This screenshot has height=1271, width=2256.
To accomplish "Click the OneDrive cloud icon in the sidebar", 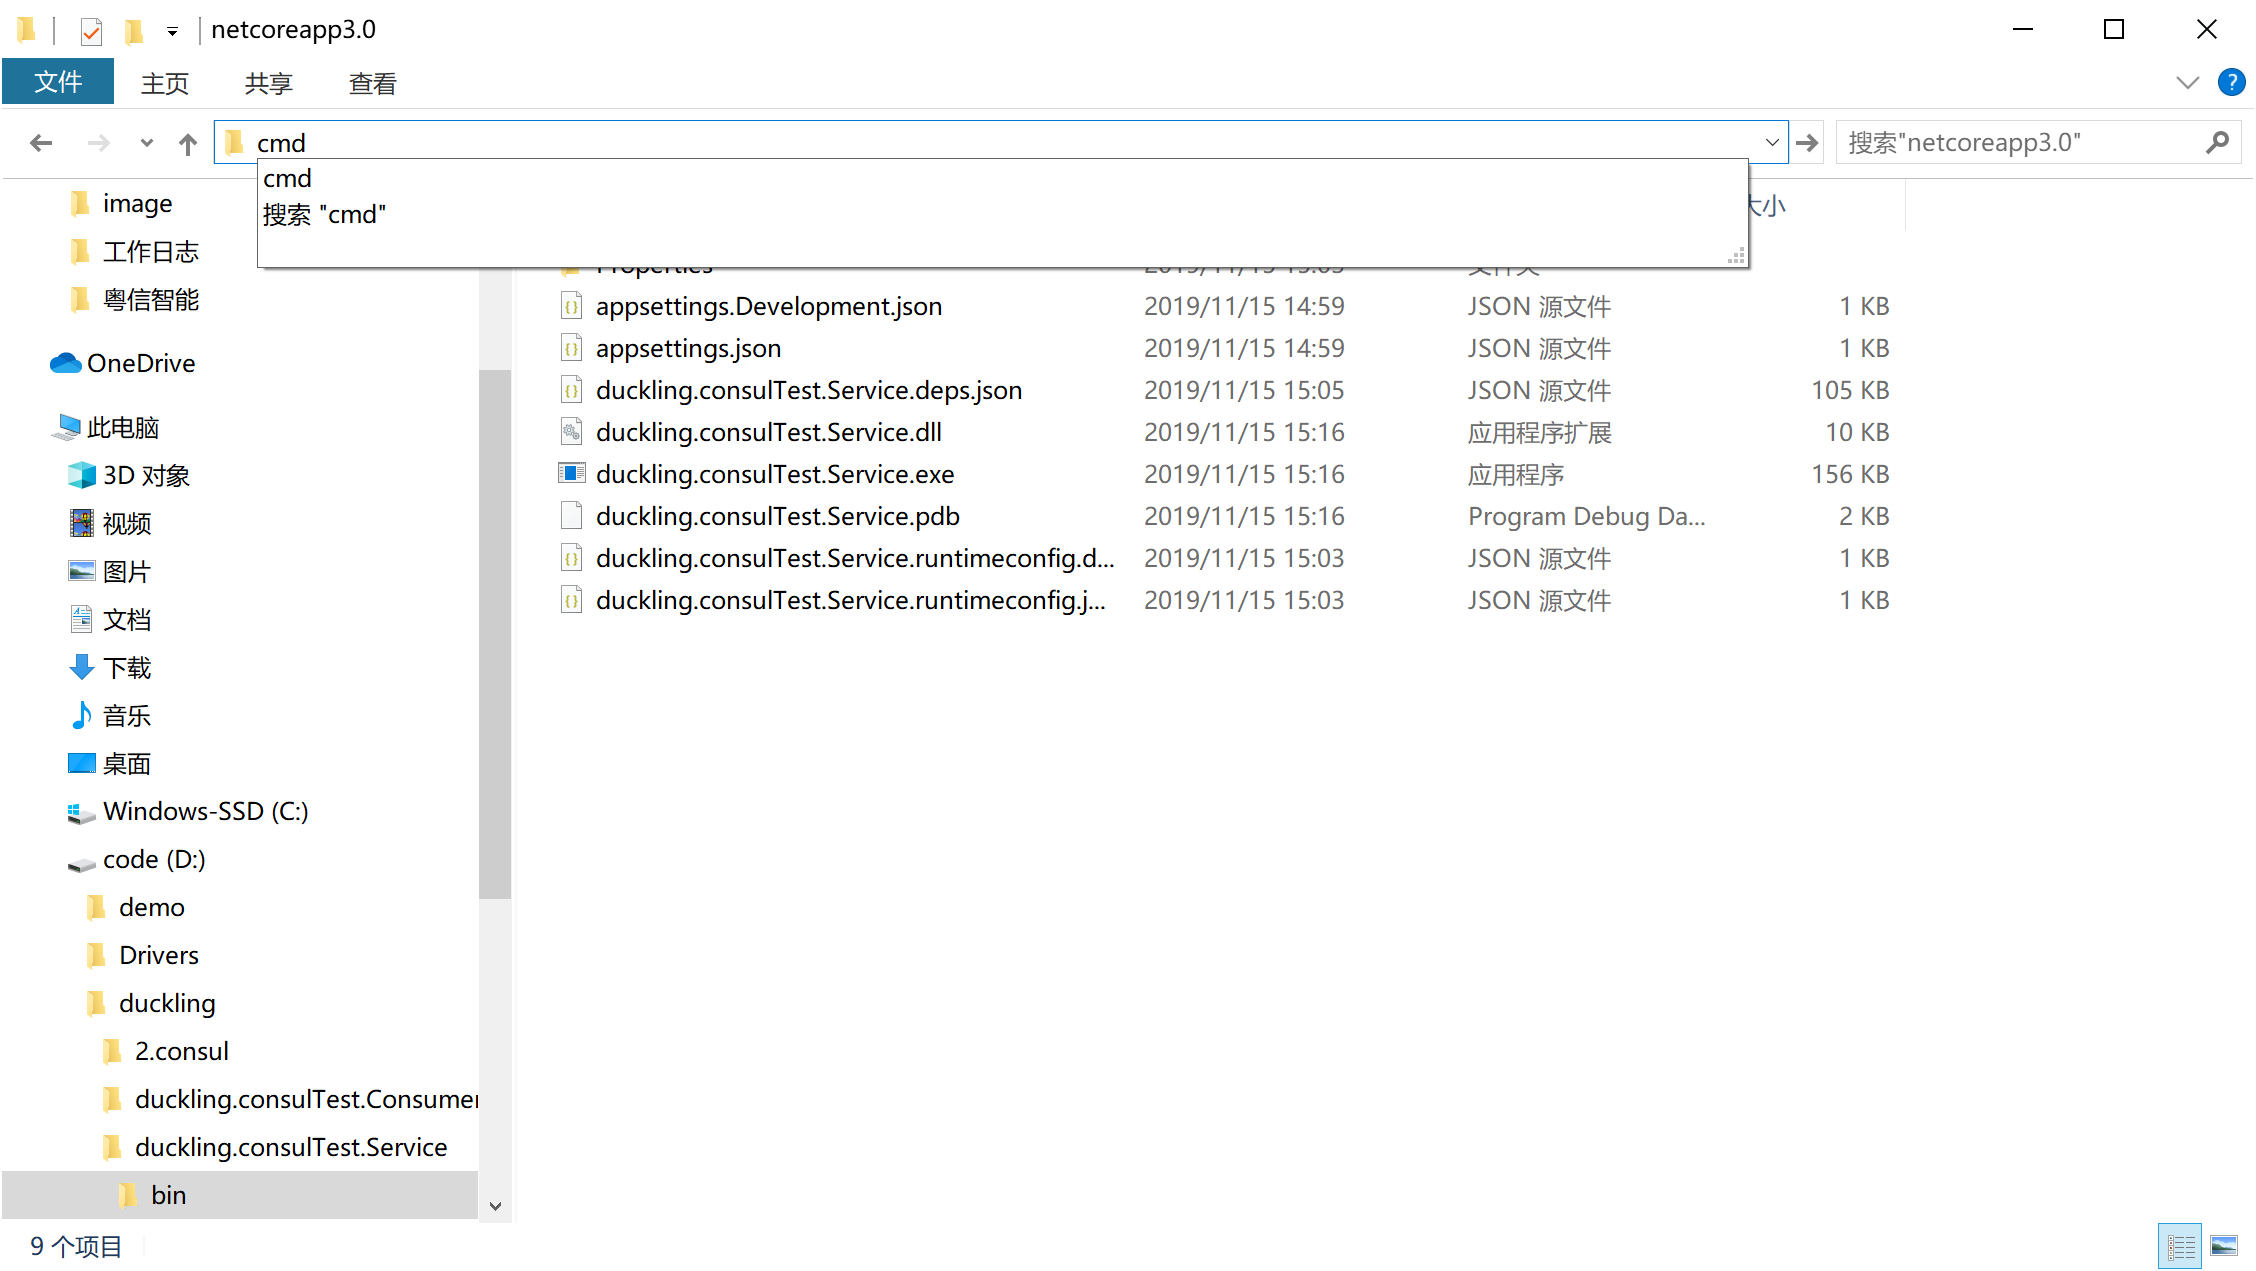I will pos(64,362).
